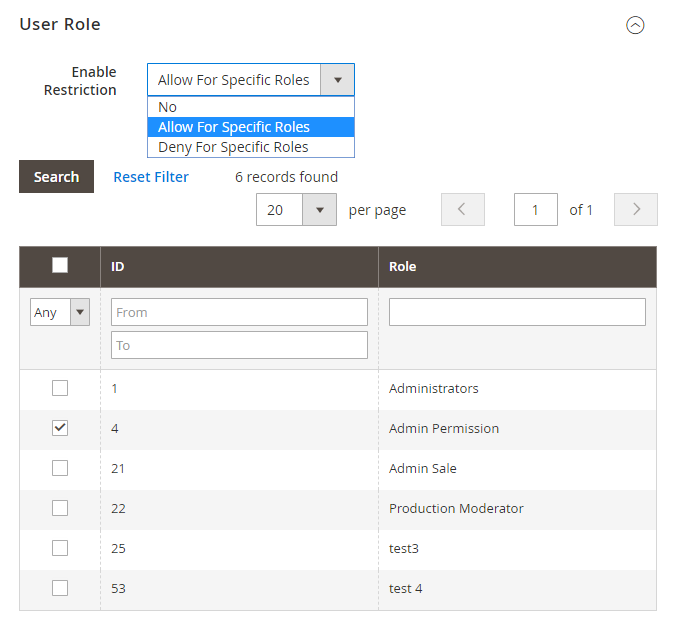Open the per page count dropdown
Image resolution: width=677 pixels, height=626 pixels.
click(319, 210)
